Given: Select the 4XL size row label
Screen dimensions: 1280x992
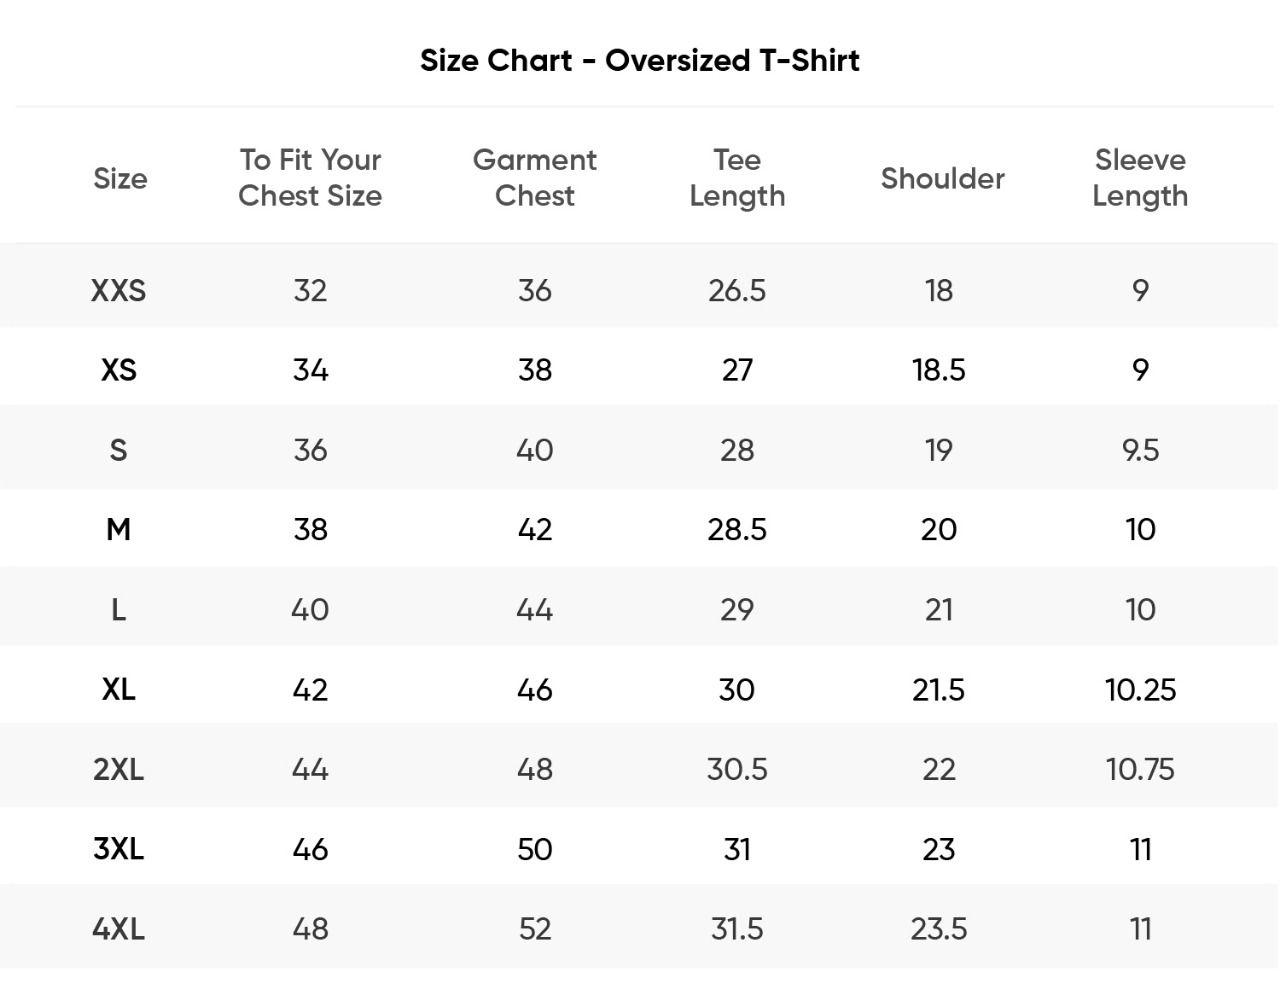Looking at the screenshot, I should 118,929.
